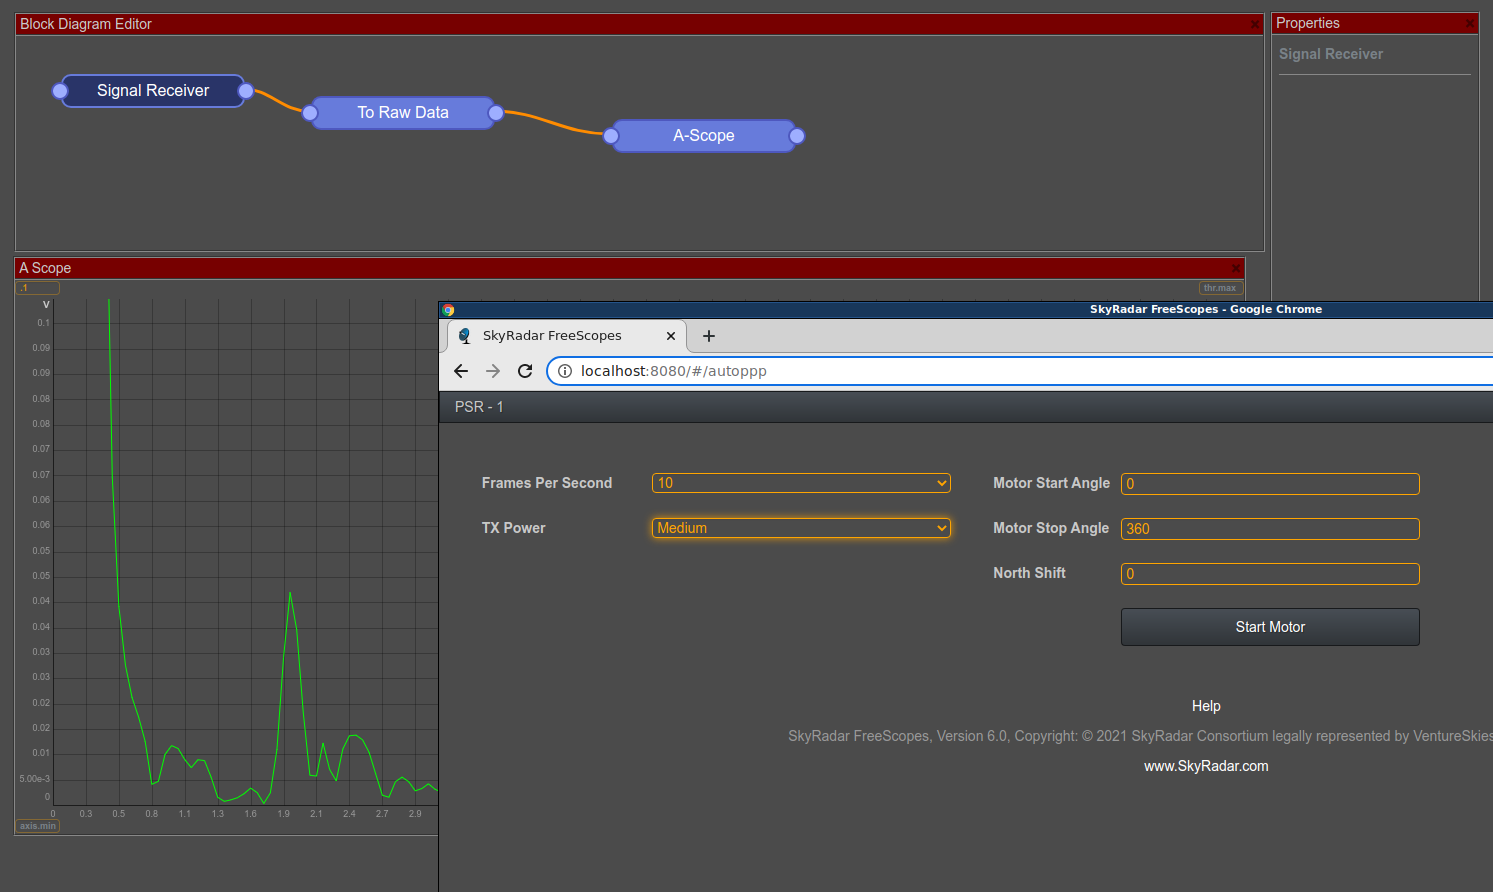Click the North Shift input field
This screenshot has height=892, width=1493.
1270,574
